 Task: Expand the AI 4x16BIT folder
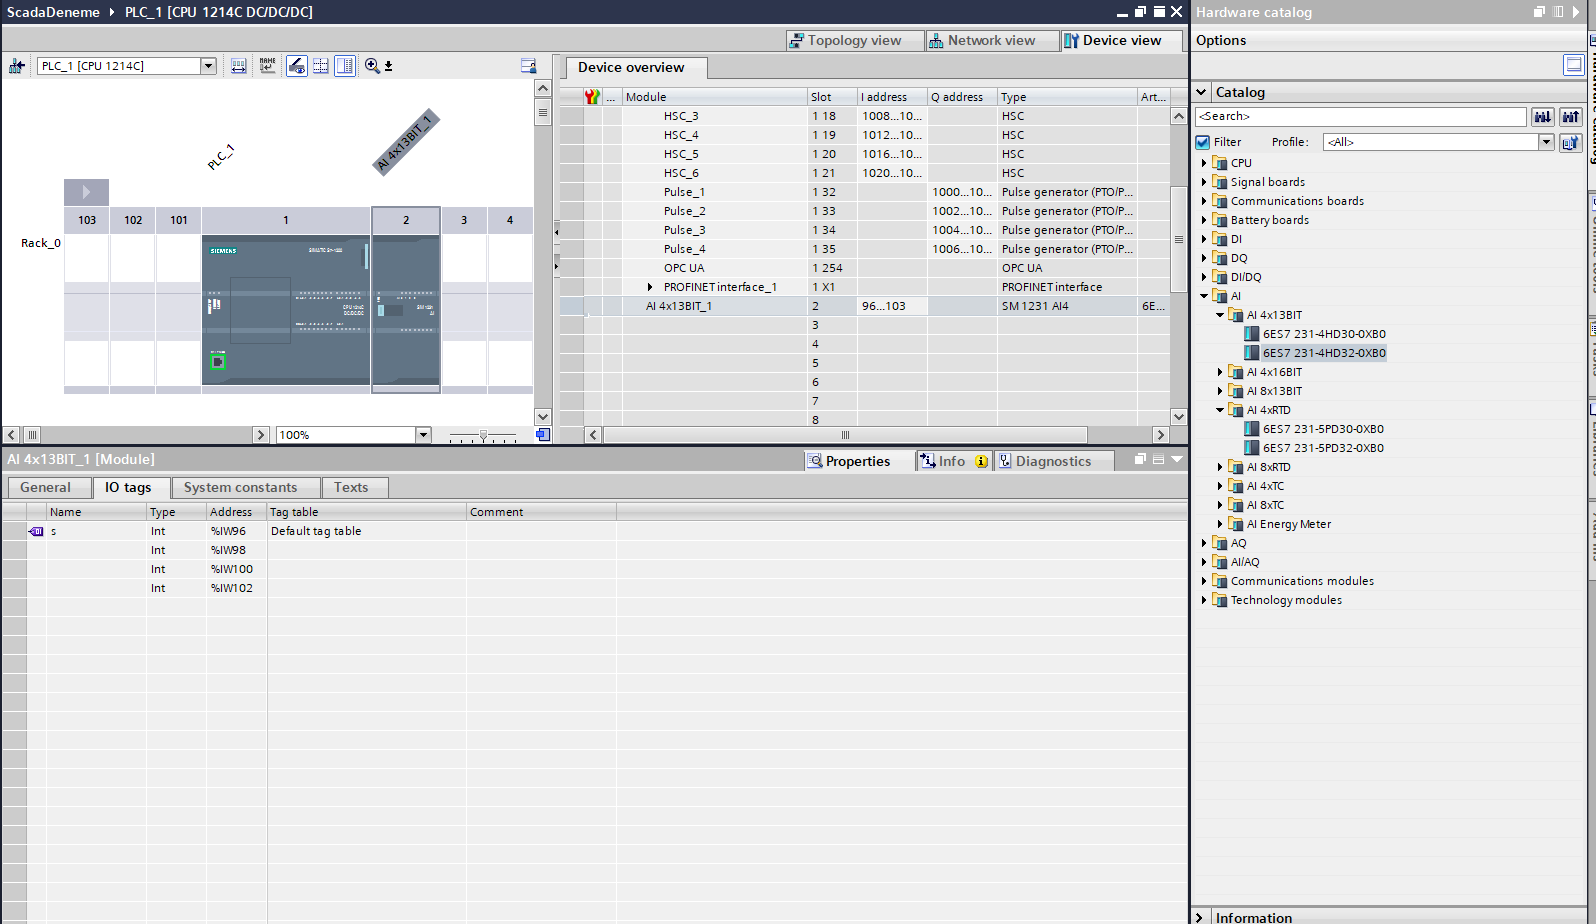[1220, 372]
